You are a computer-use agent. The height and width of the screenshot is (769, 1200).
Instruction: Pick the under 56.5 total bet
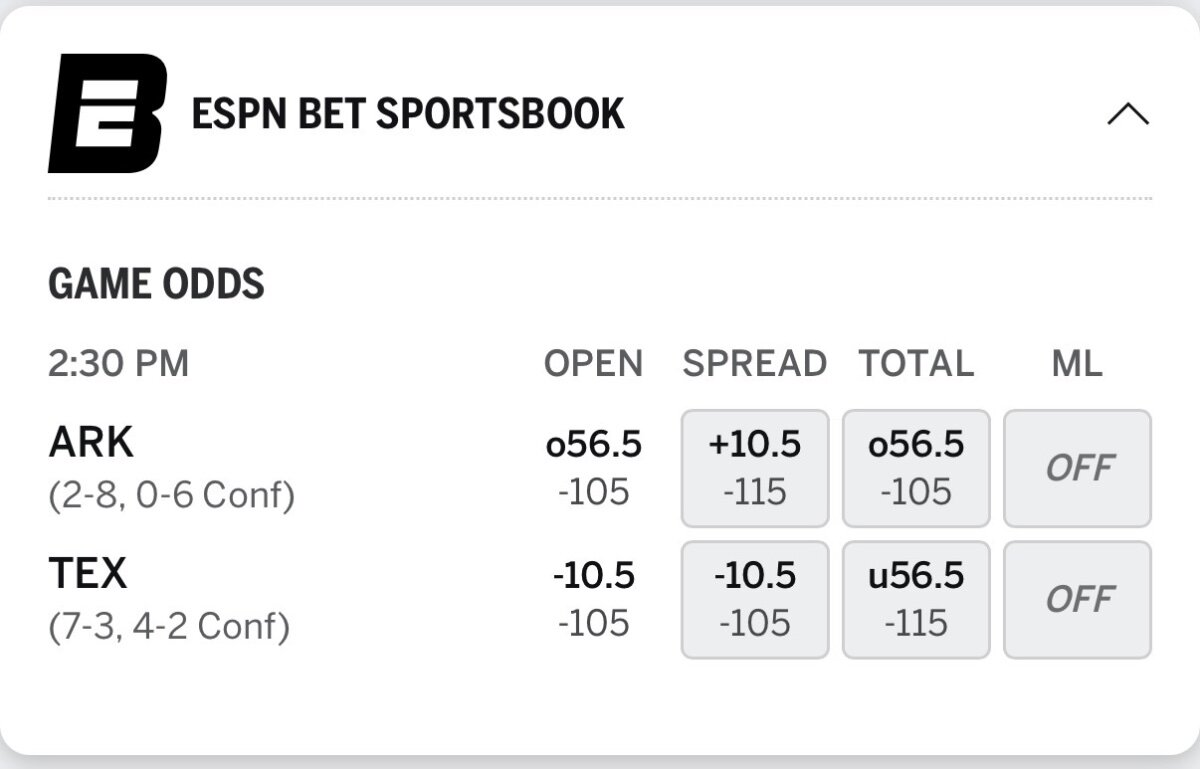916,599
